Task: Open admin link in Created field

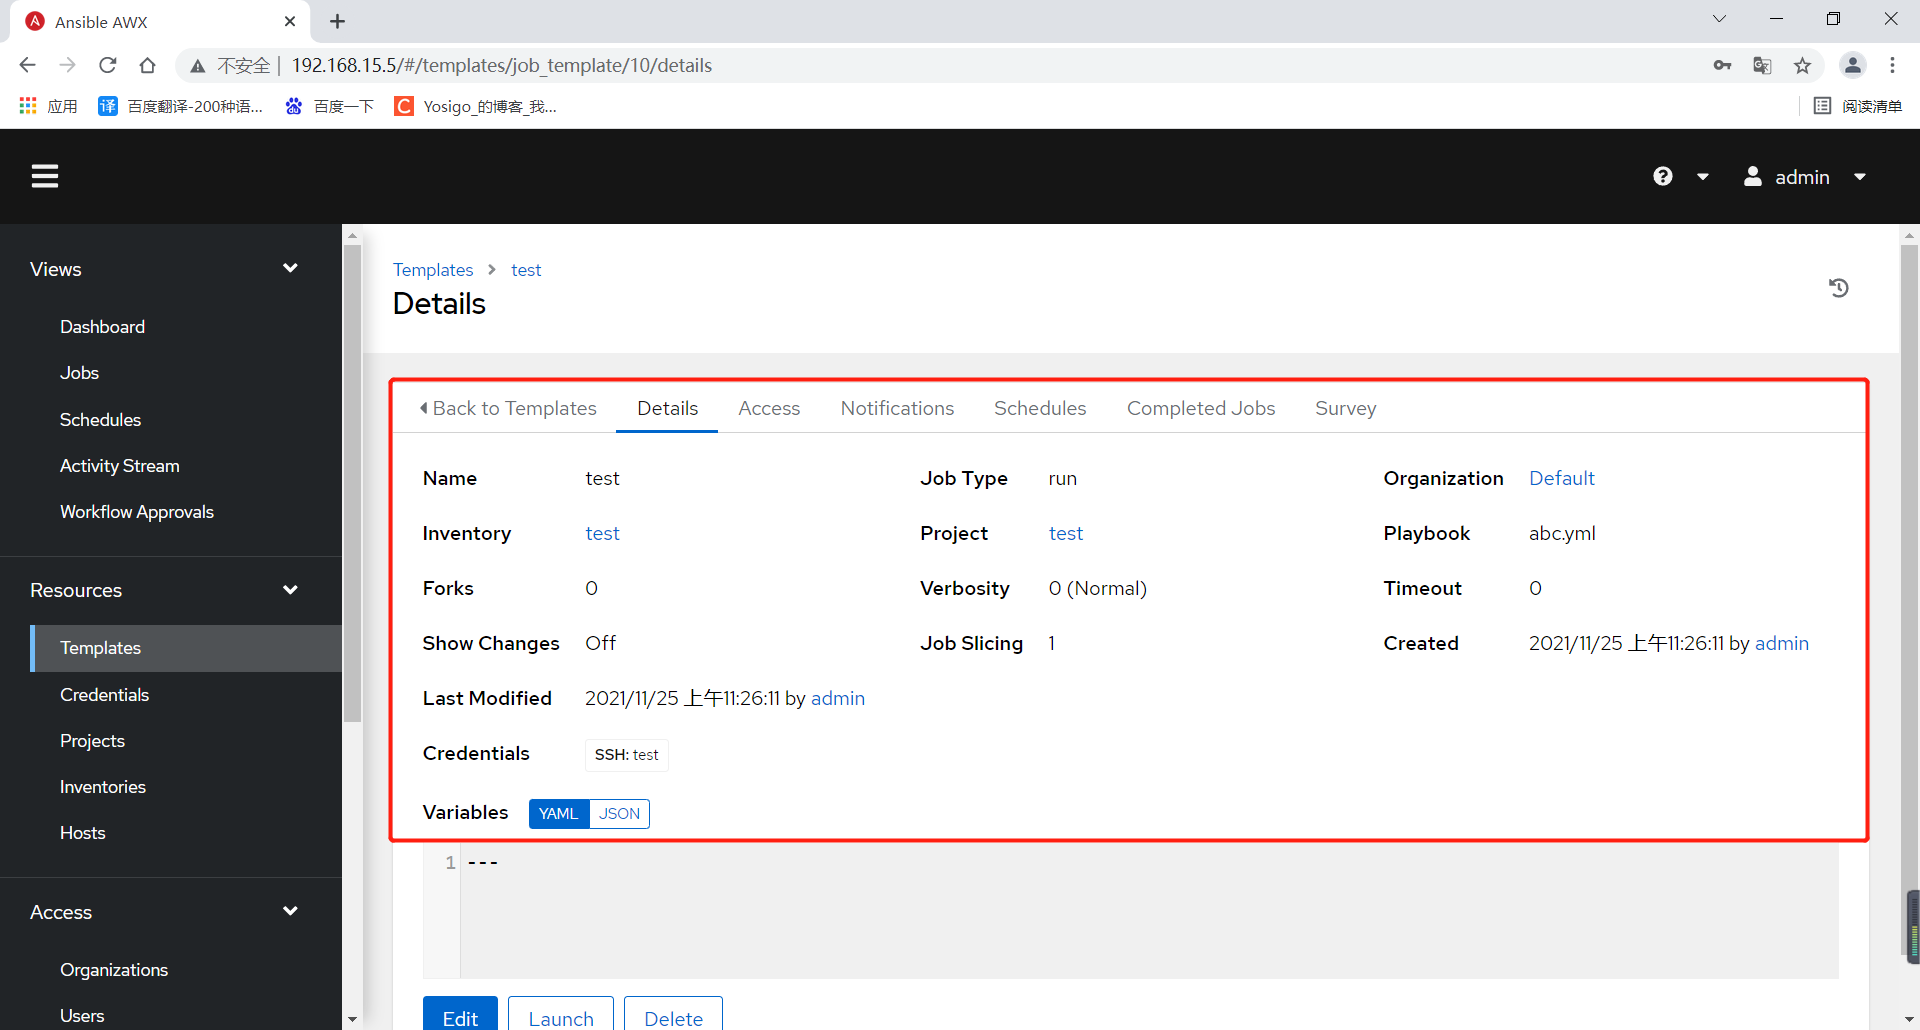Action: click(x=1781, y=644)
